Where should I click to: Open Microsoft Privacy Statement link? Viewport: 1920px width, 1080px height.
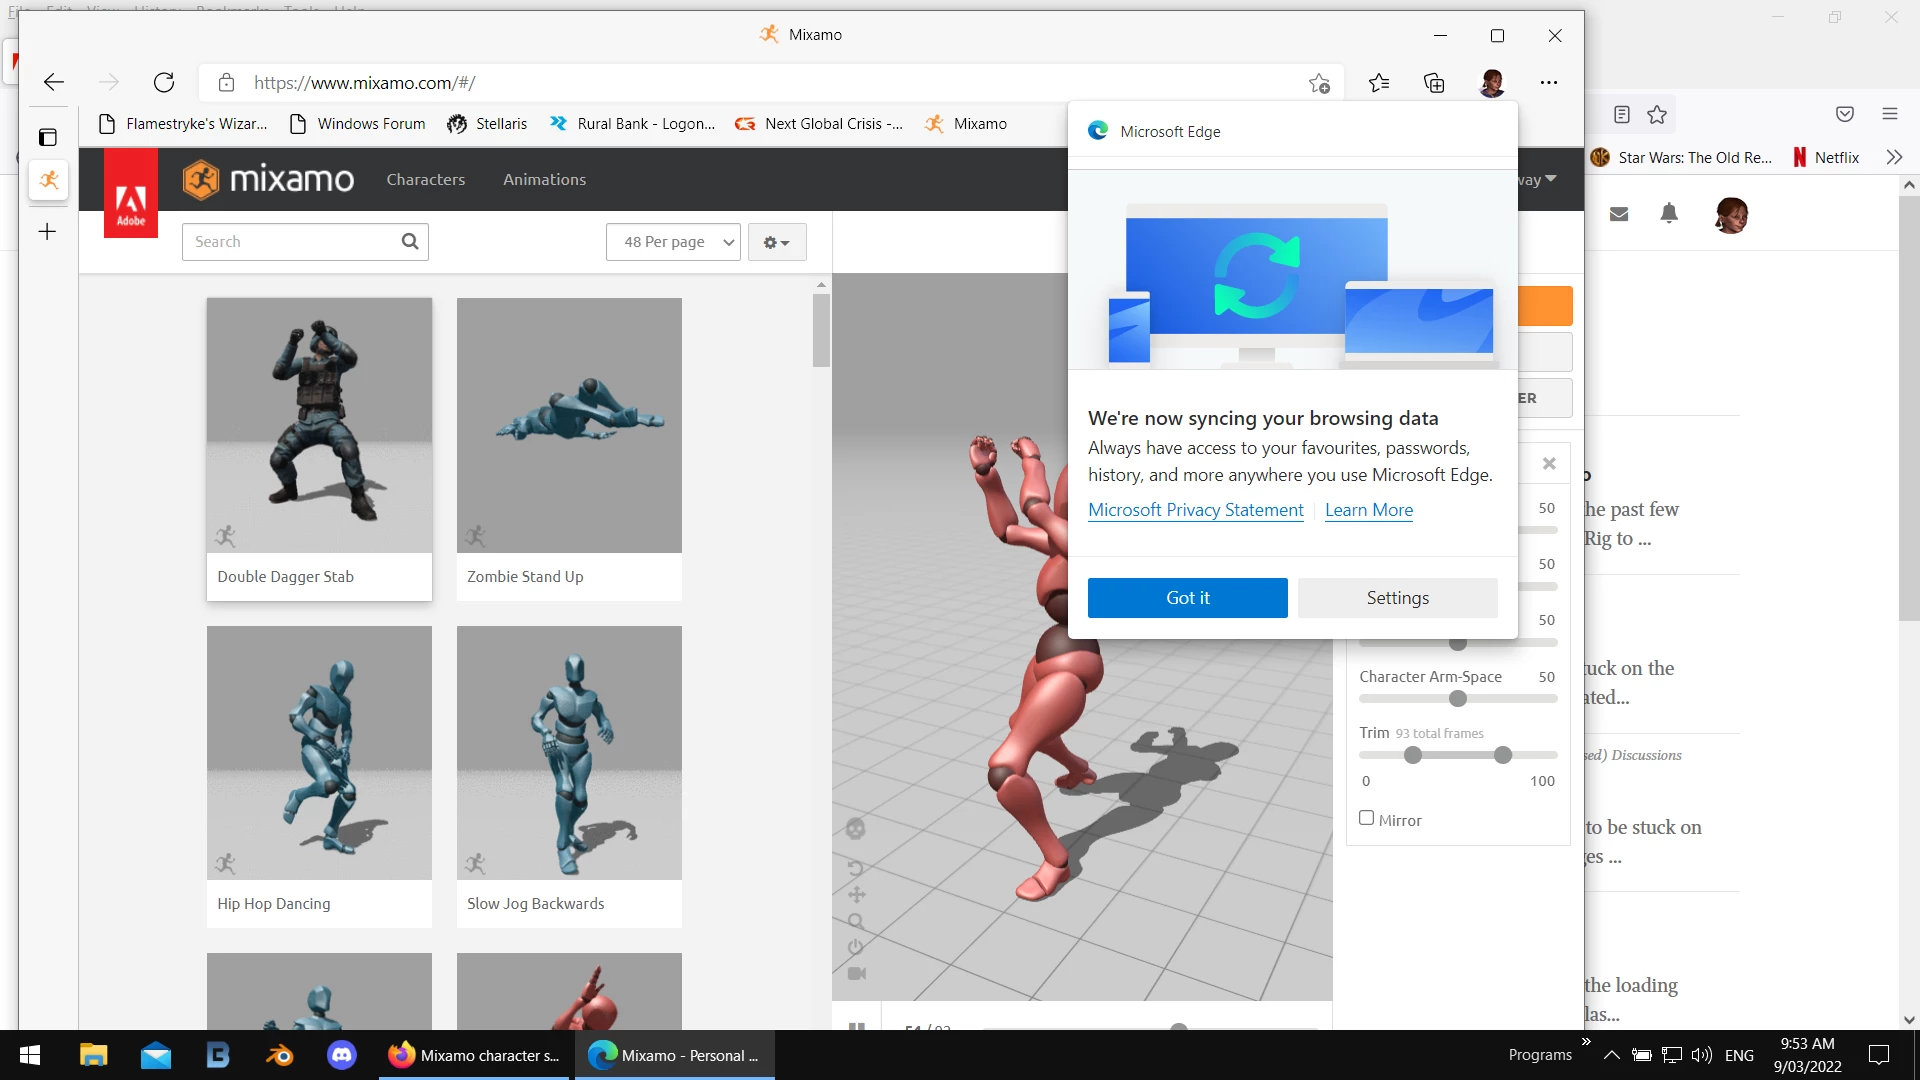[1195, 510]
